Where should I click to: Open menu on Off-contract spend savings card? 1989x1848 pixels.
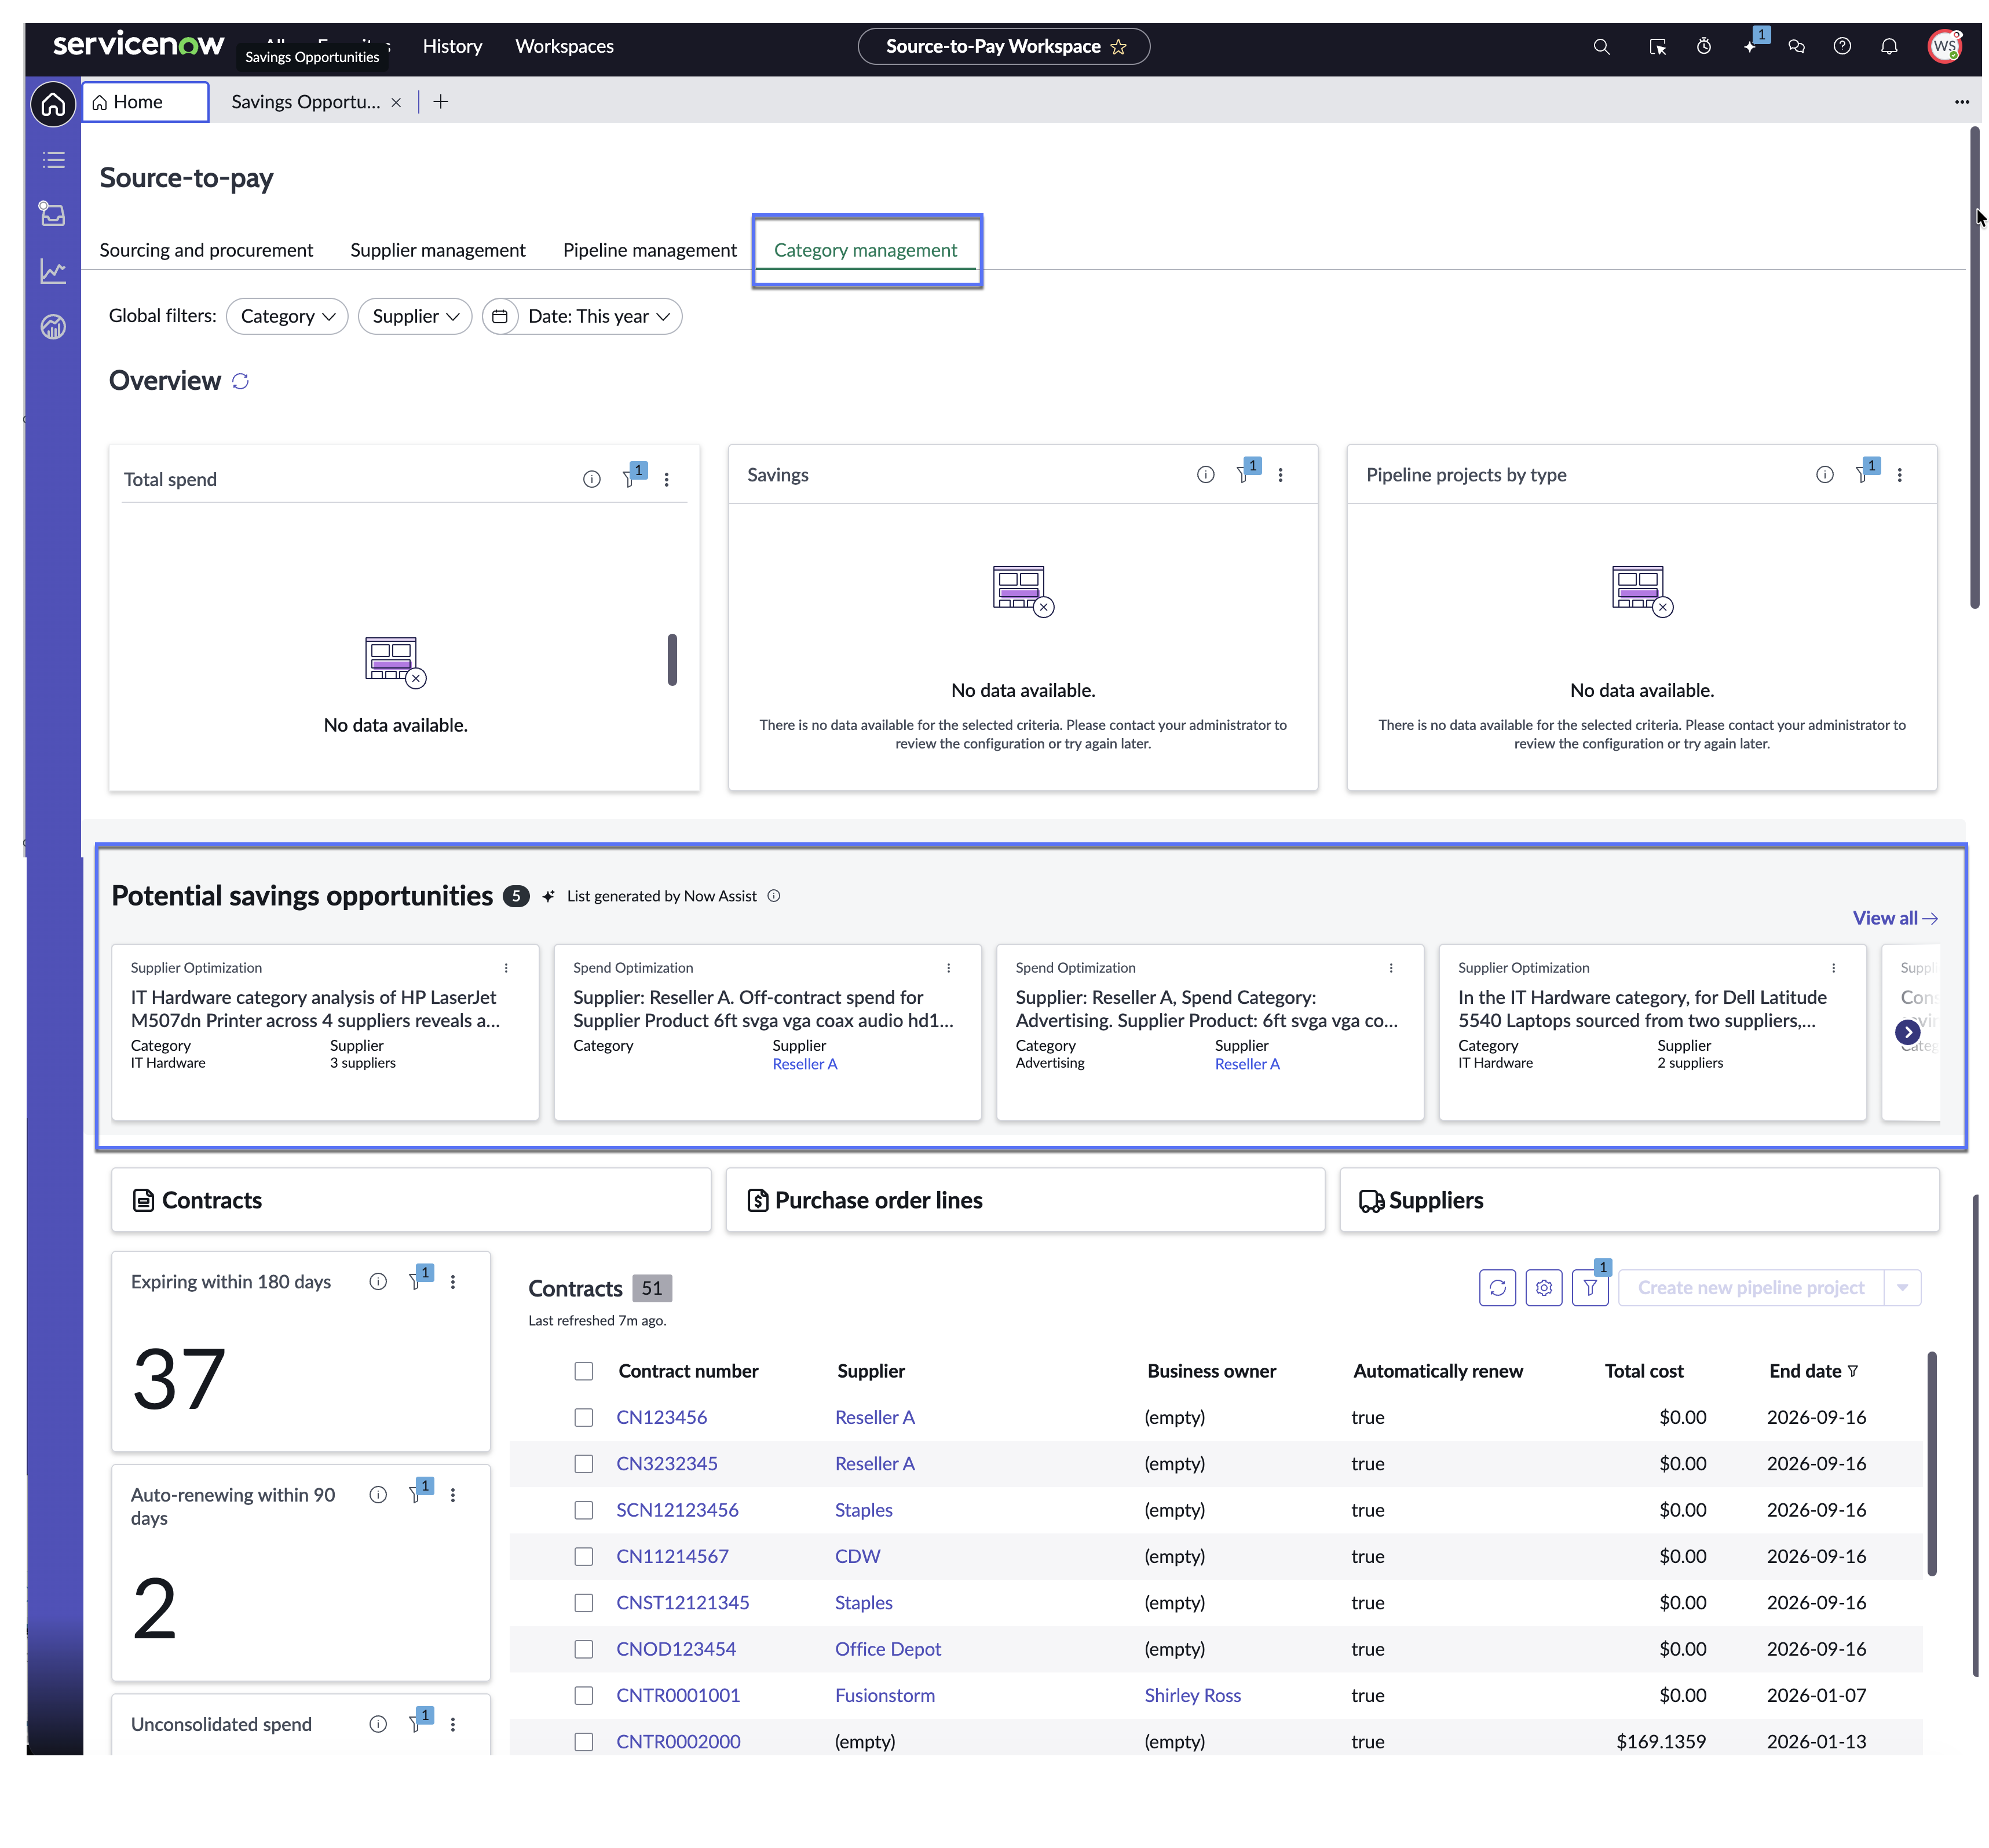pyautogui.click(x=948, y=968)
